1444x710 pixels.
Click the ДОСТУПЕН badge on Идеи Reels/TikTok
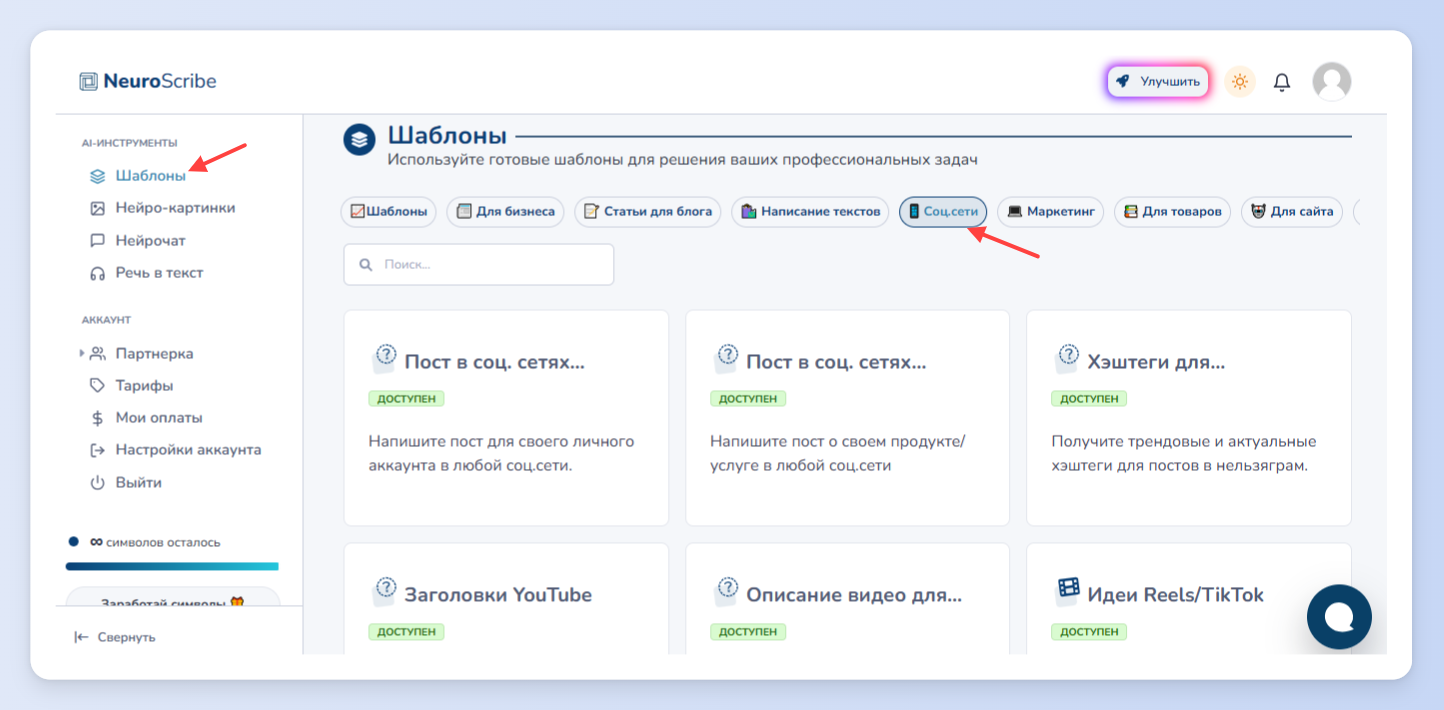click(1089, 632)
